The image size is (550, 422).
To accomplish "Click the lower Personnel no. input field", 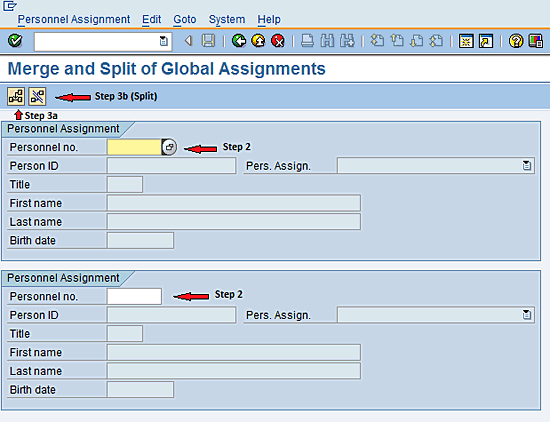I will pyautogui.click(x=134, y=296).
